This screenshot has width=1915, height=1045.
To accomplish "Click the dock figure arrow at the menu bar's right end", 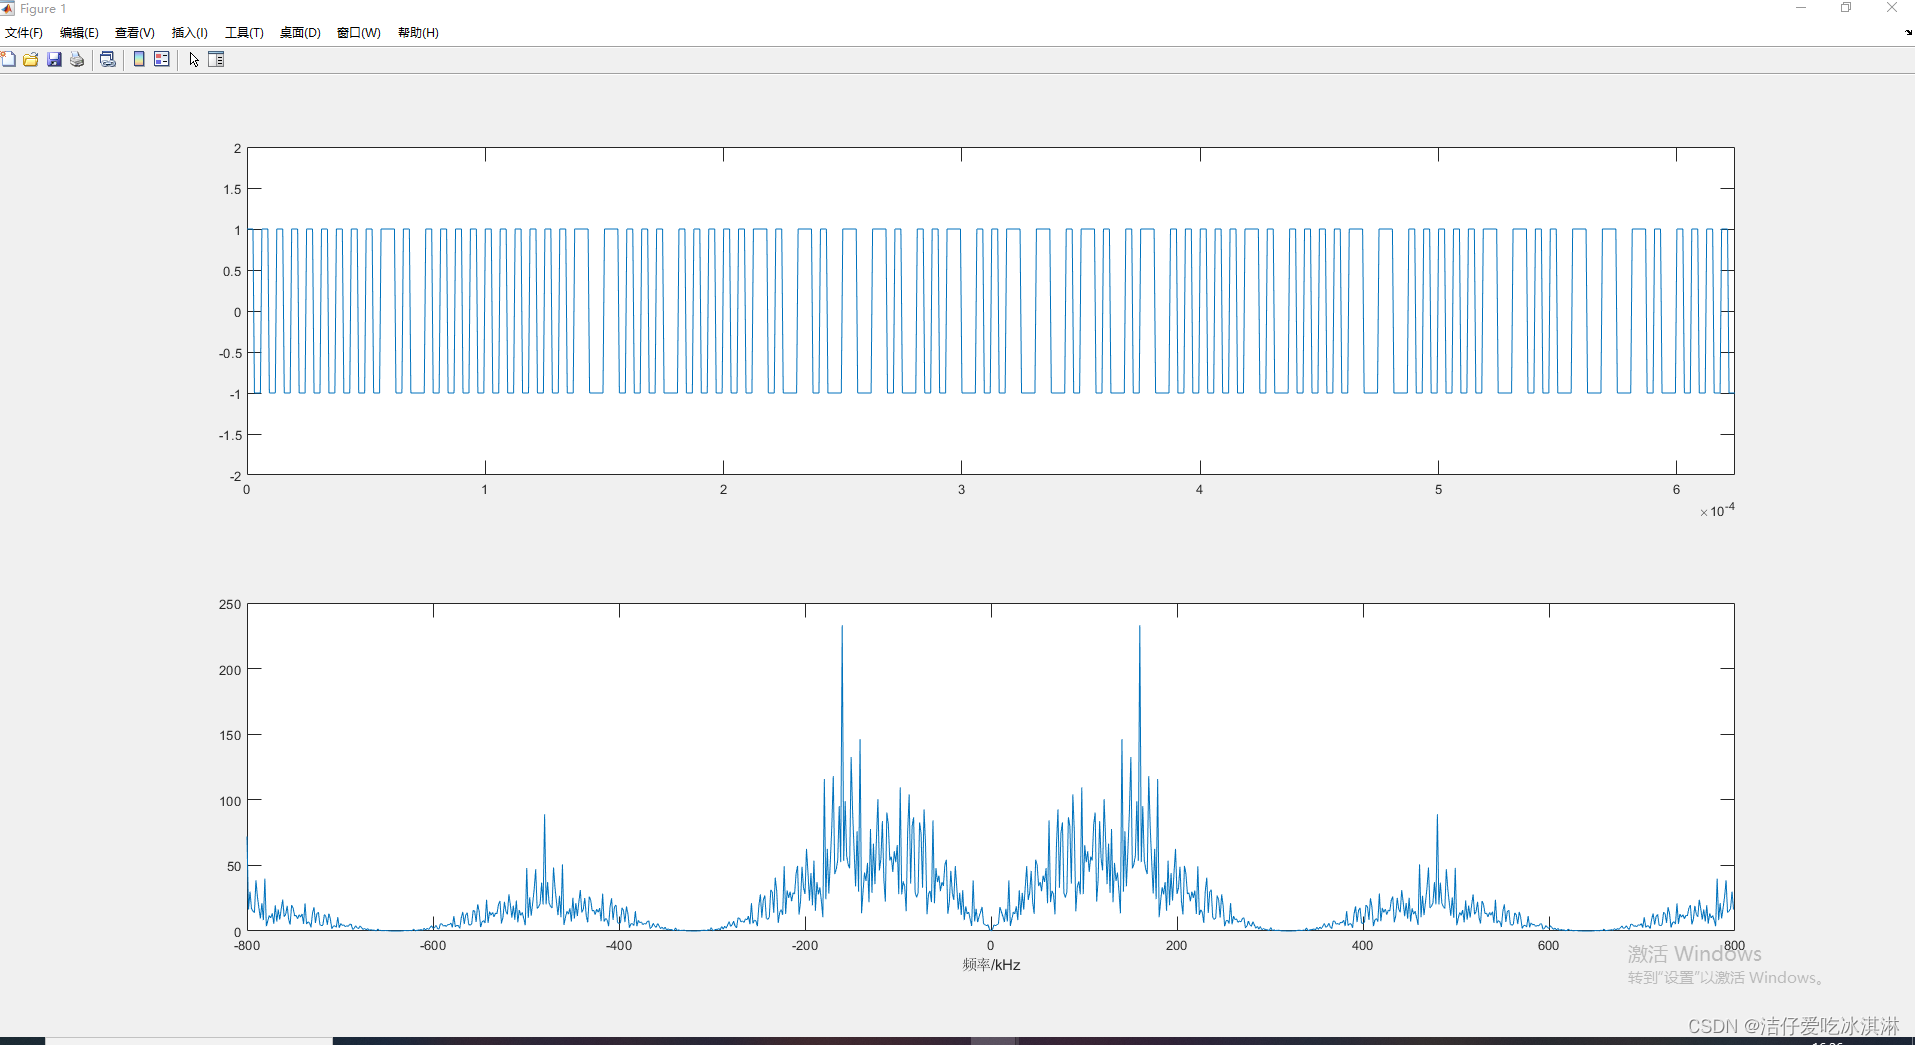I will point(1908,32).
